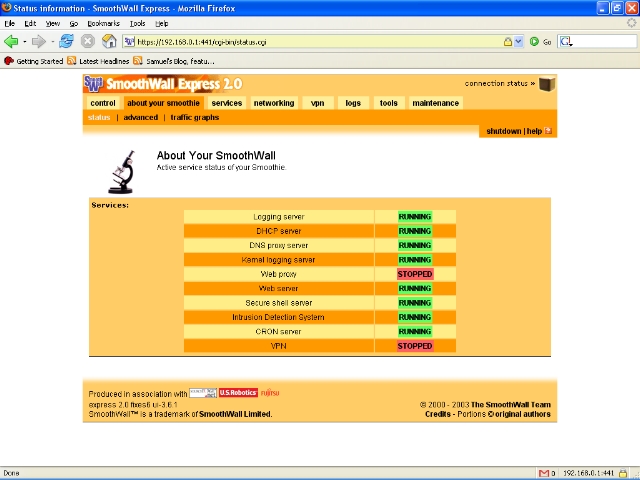Click the VPN STOPPED status
Image resolution: width=640 pixels, height=480 pixels.
[415, 346]
